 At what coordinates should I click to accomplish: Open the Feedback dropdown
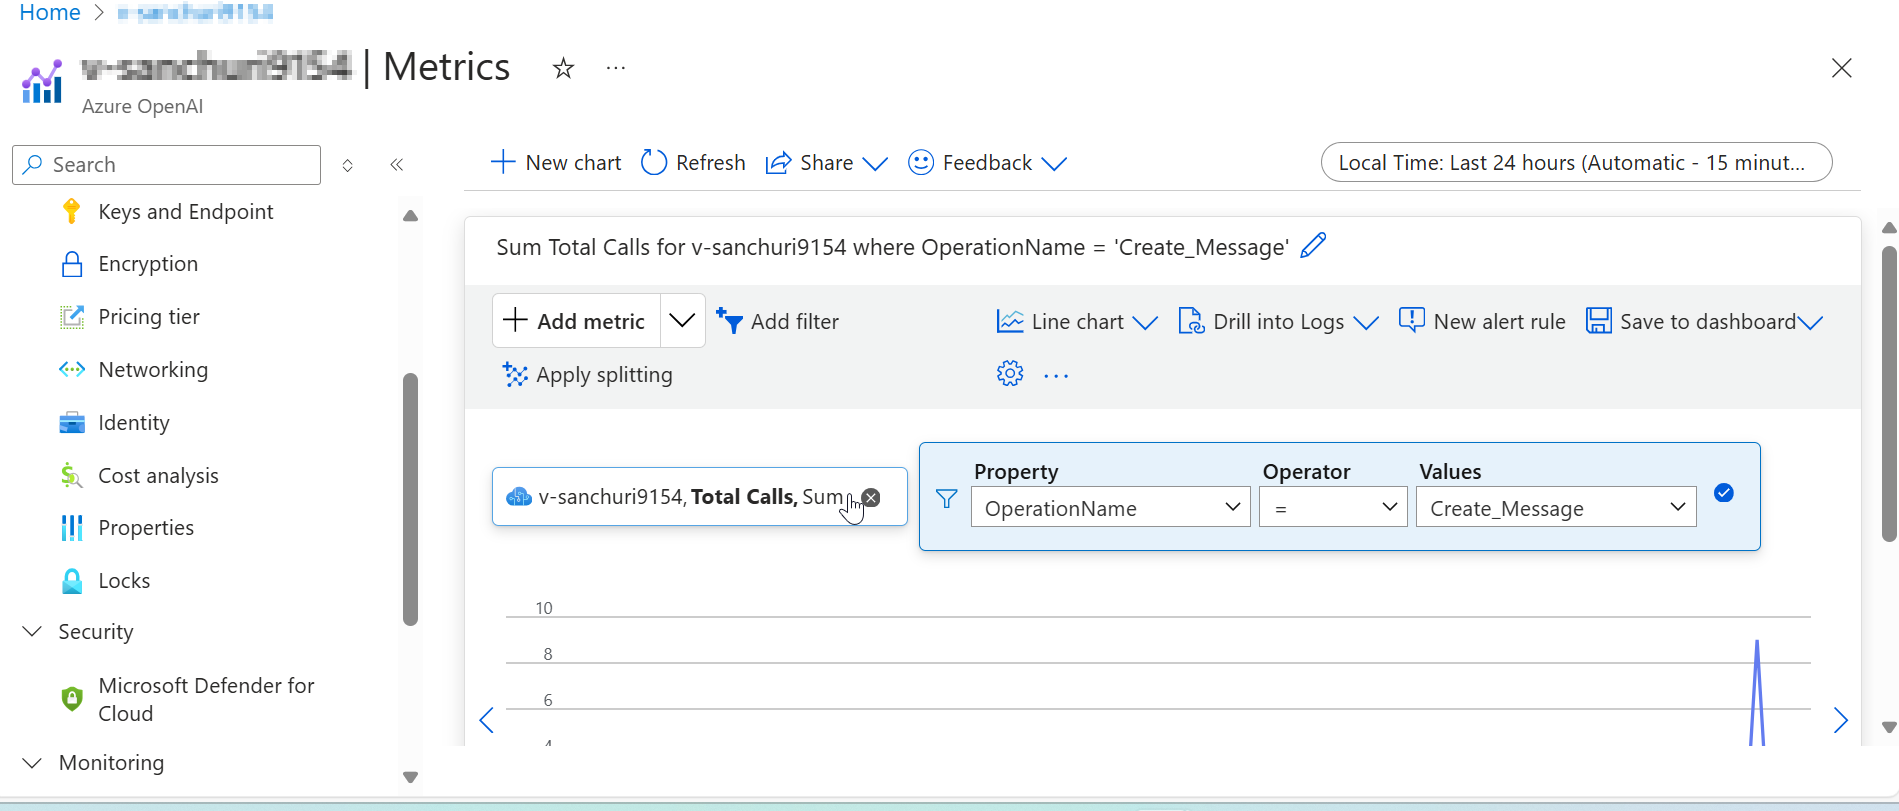[987, 163]
